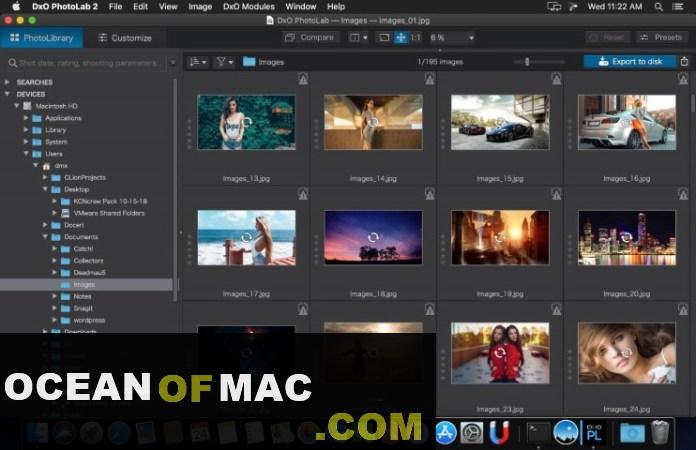The height and width of the screenshot is (450, 696).
Task: Open the DxO Modules menu
Action: coord(249,7)
